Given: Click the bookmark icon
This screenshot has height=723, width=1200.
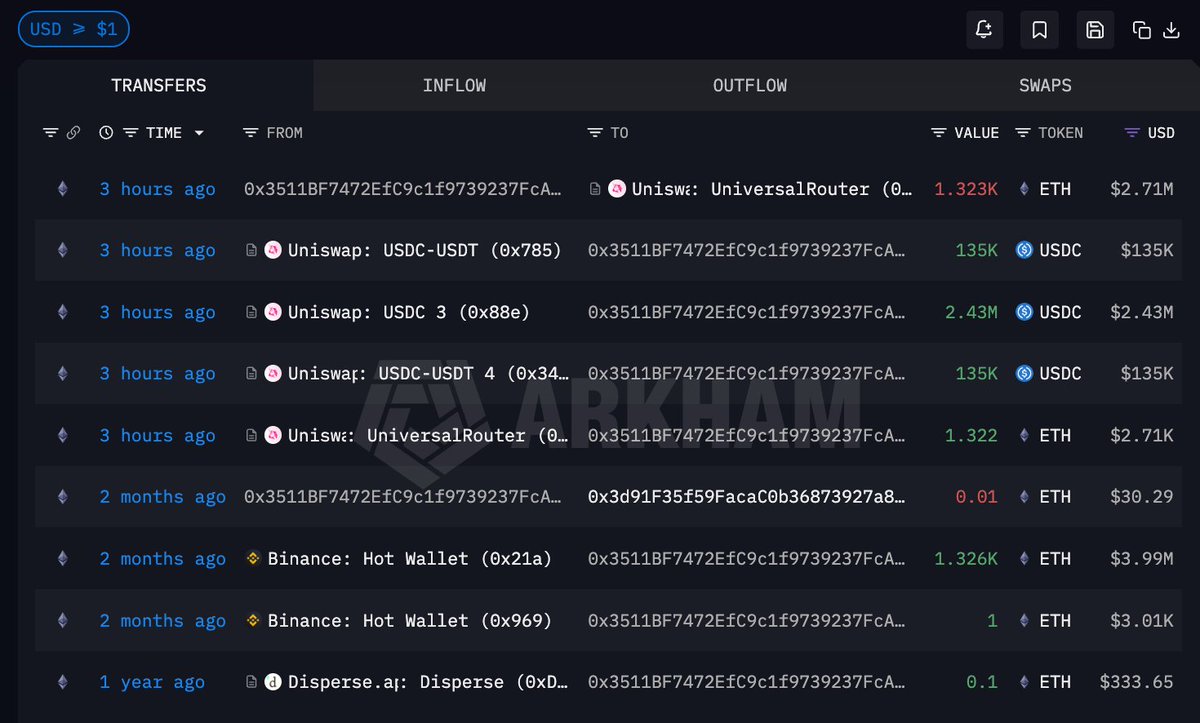Looking at the screenshot, I should (x=1039, y=30).
